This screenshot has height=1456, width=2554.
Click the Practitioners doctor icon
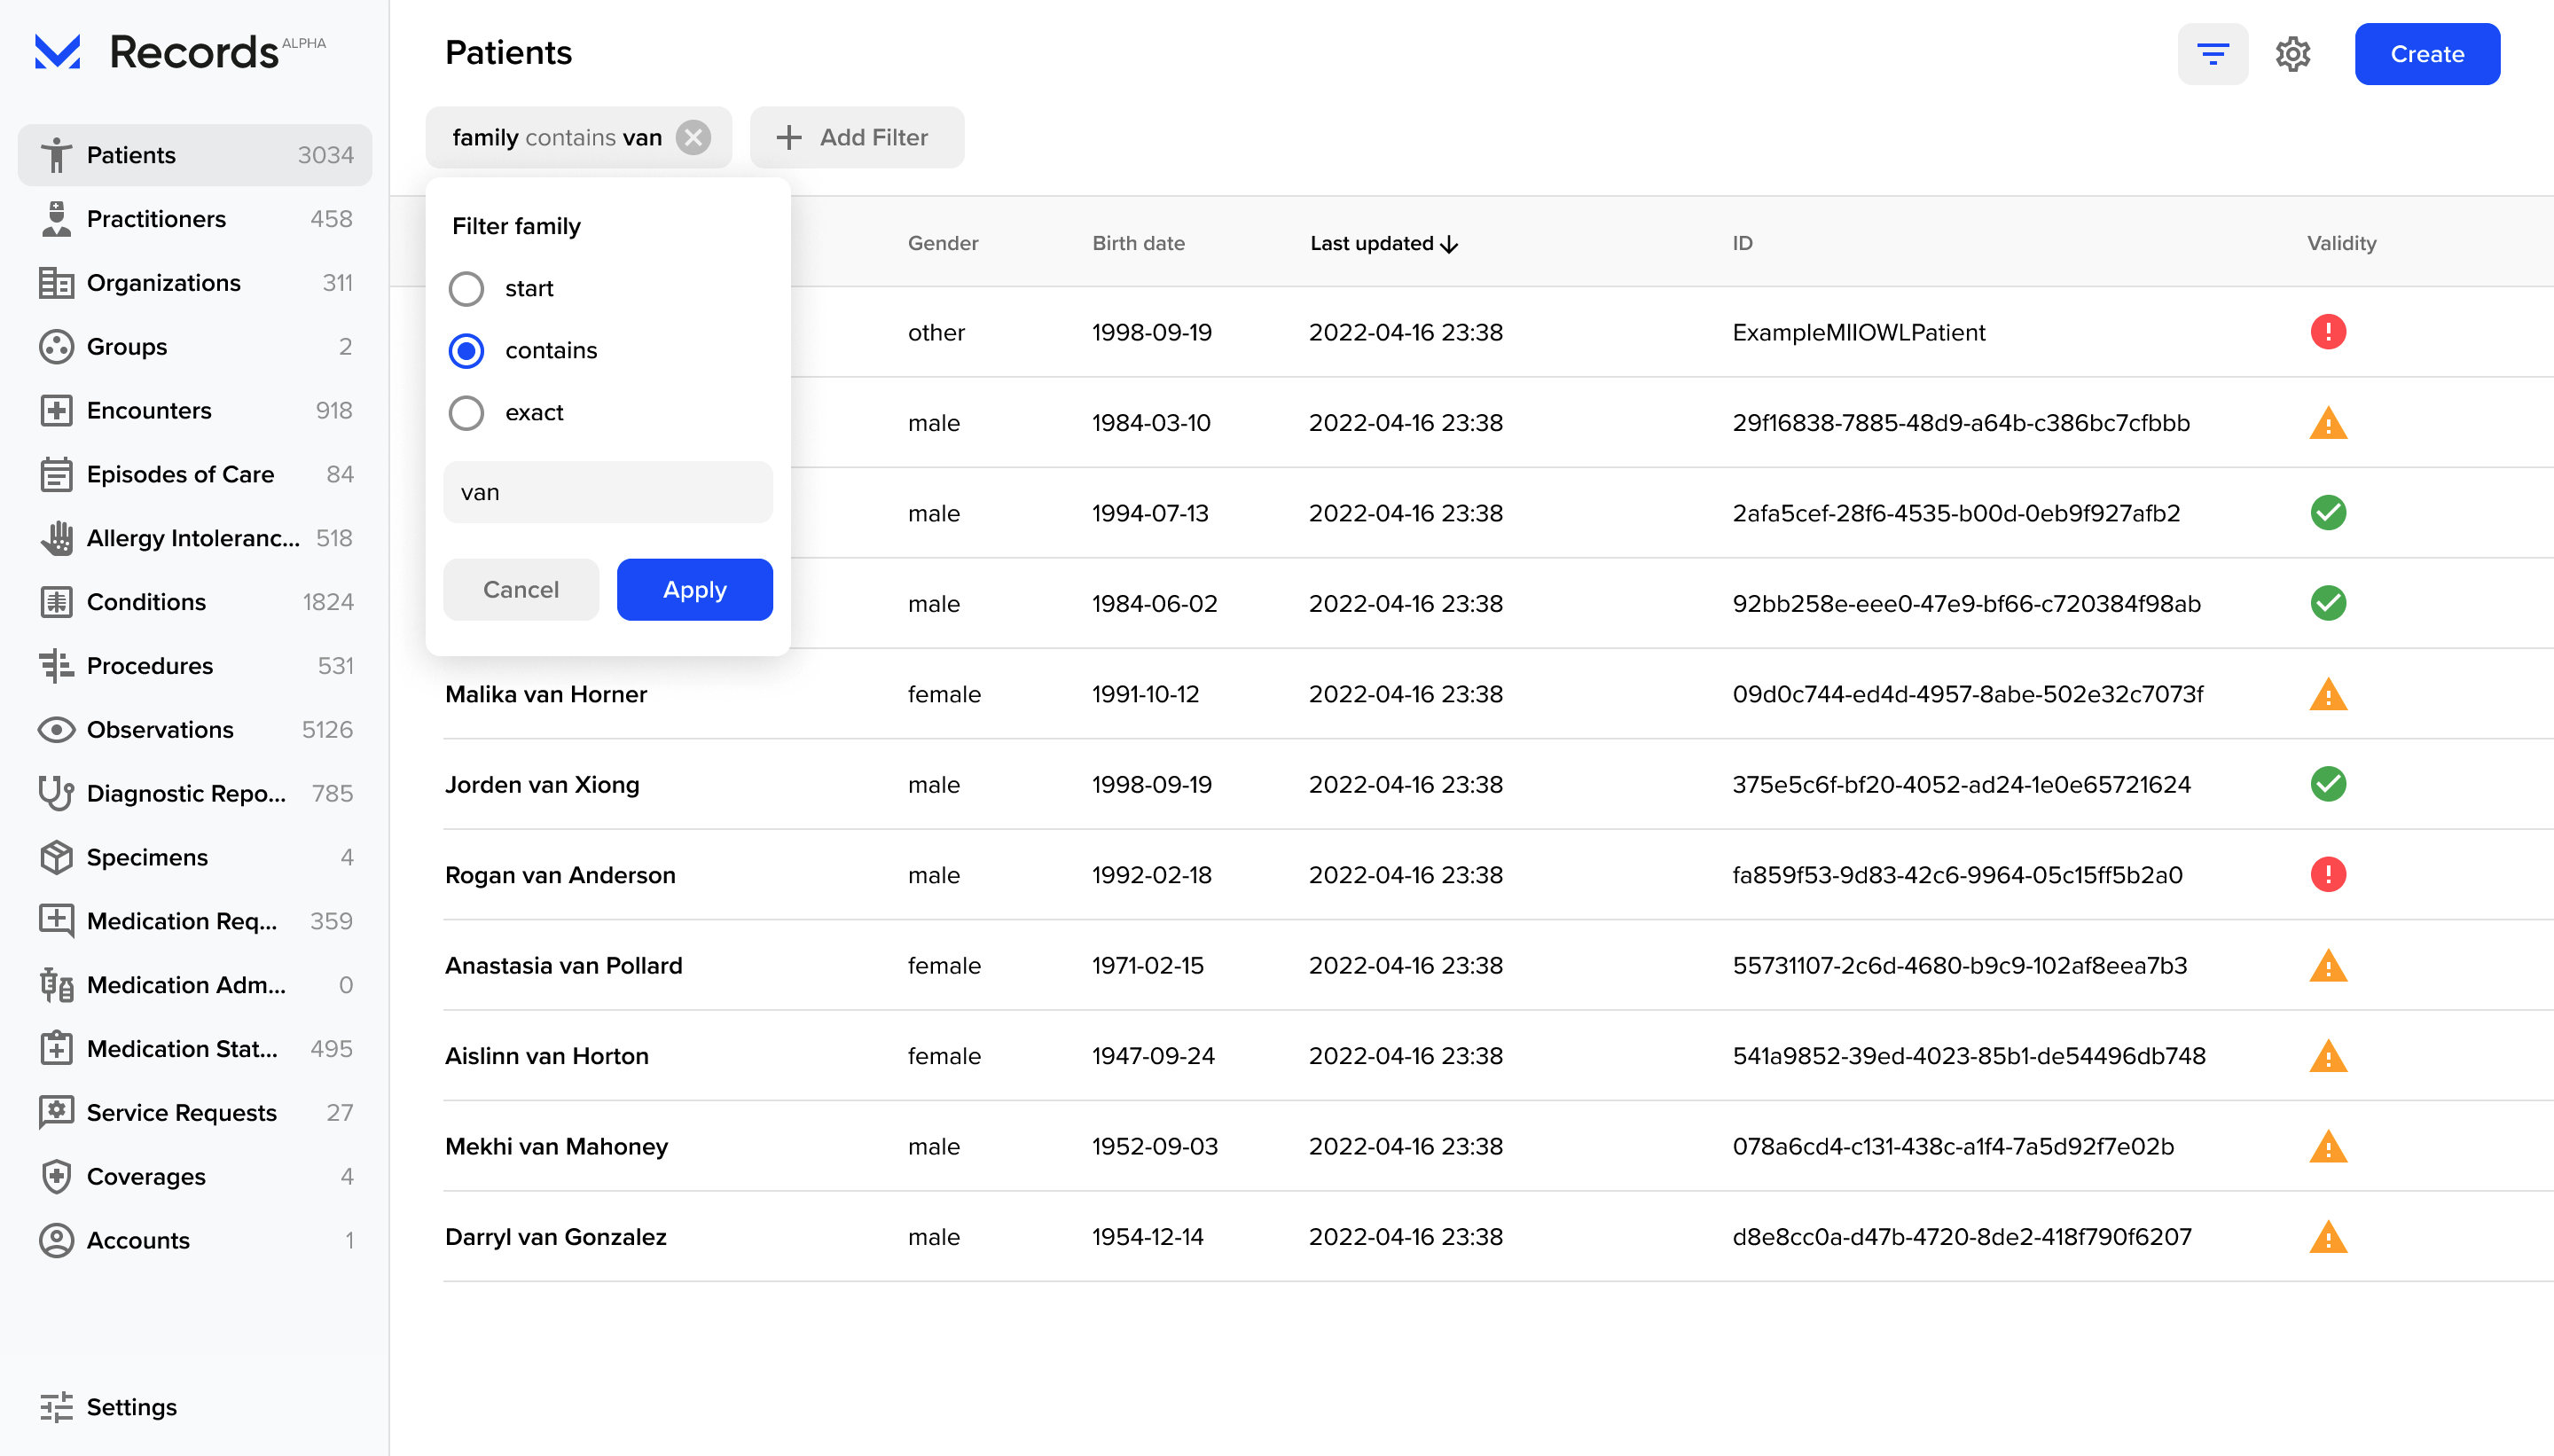click(x=57, y=219)
